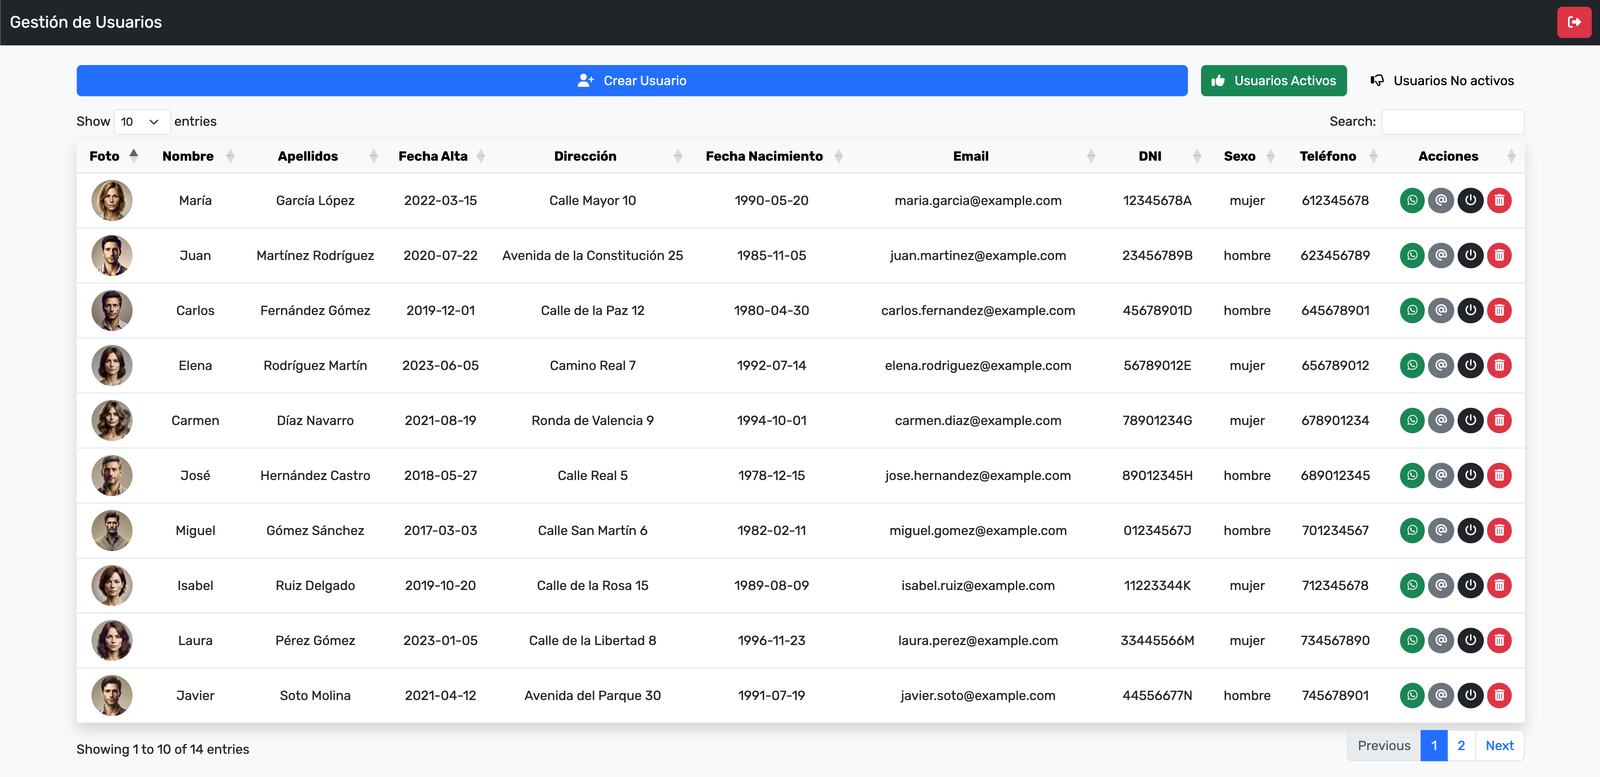Focus the Search input field

(1453, 122)
